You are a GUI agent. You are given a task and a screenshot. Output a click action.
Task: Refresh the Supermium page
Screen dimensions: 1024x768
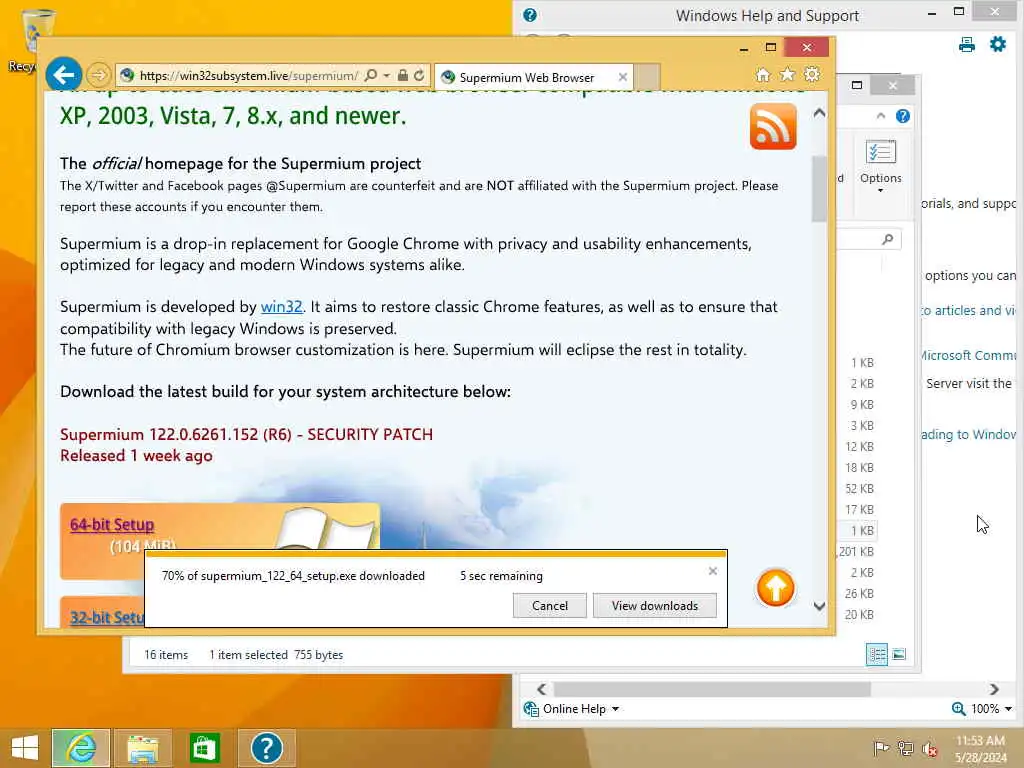419,76
